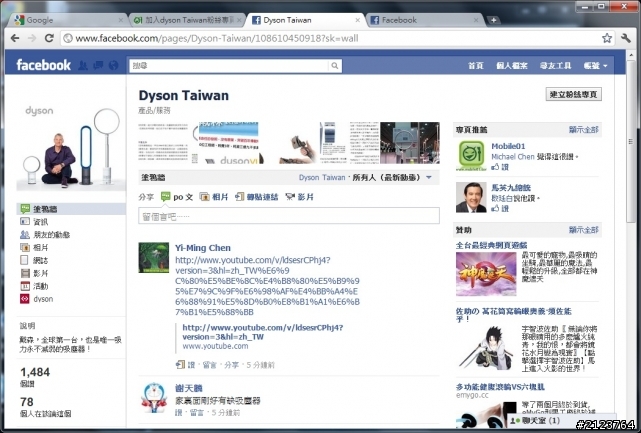641x433 pixels.
Task: Open the wall filter dropdown arrow
Action: tap(429, 177)
